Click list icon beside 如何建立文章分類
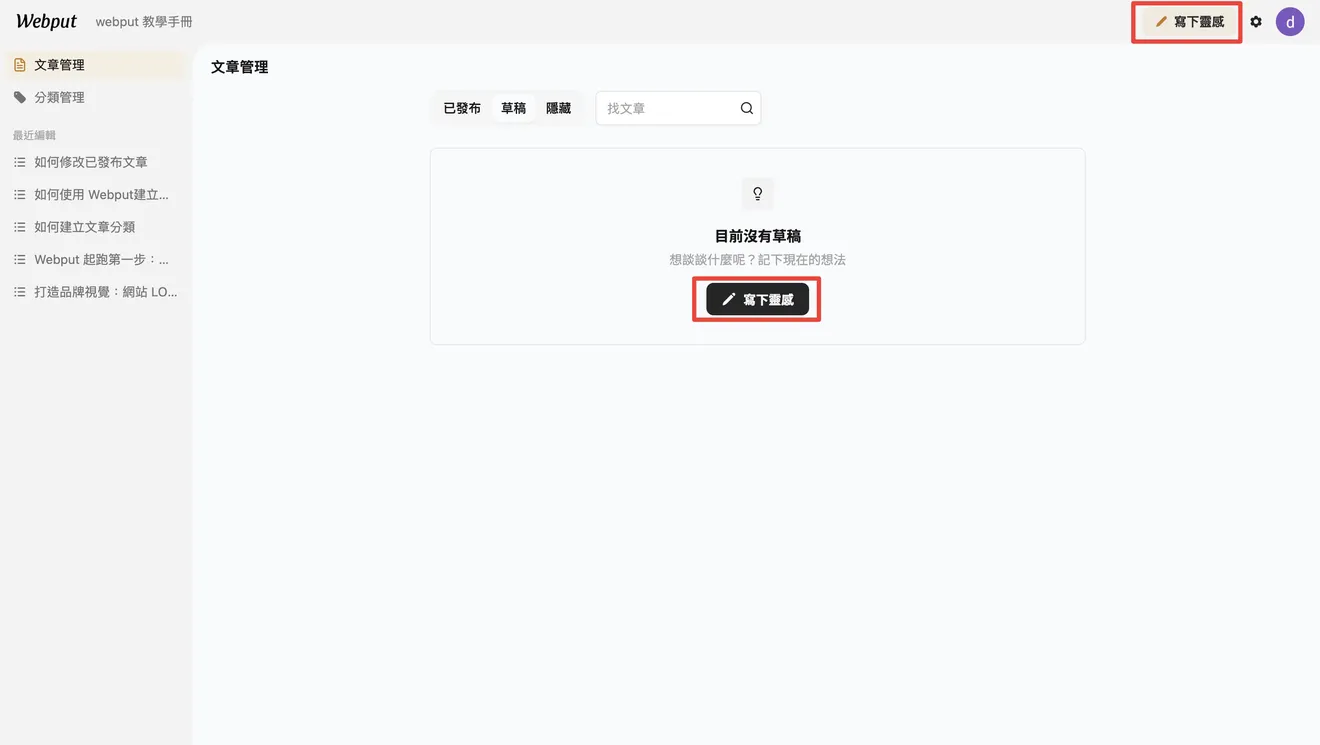This screenshot has height=745, width=1320. click(x=20, y=227)
